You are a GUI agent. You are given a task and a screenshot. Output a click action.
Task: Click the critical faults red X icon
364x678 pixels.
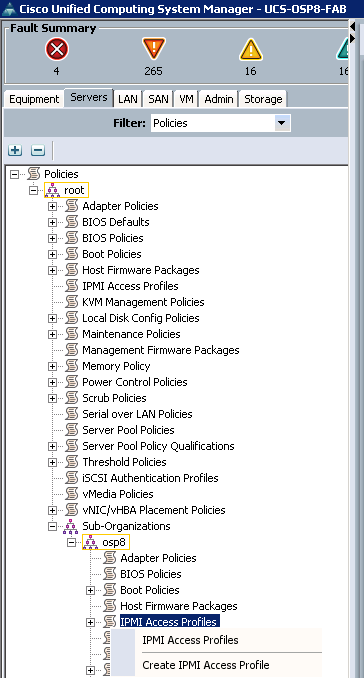(x=57, y=49)
